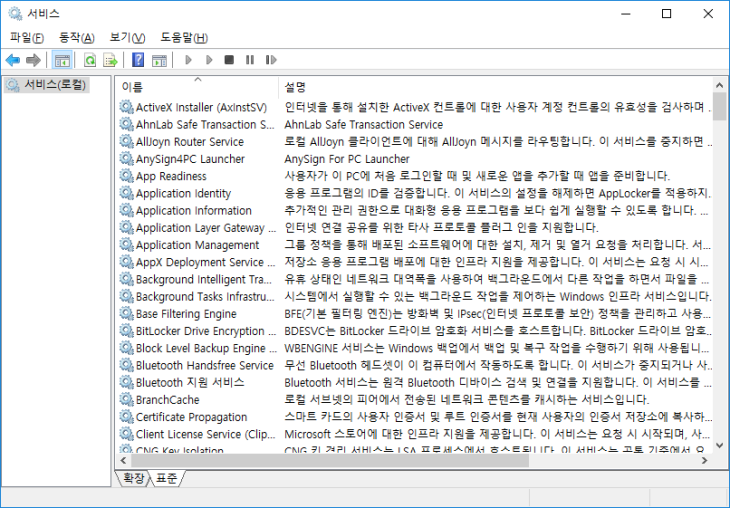Toggle the action pane toolbar icon
Screen dimensions: 730x508
(159, 60)
